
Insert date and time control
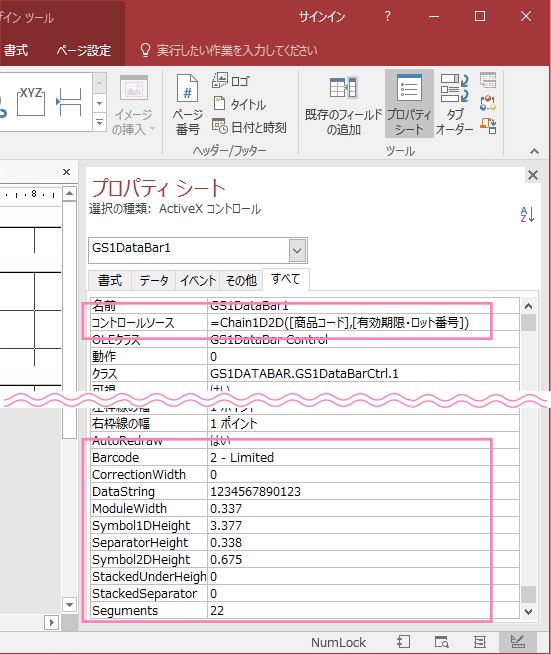(x=249, y=127)
